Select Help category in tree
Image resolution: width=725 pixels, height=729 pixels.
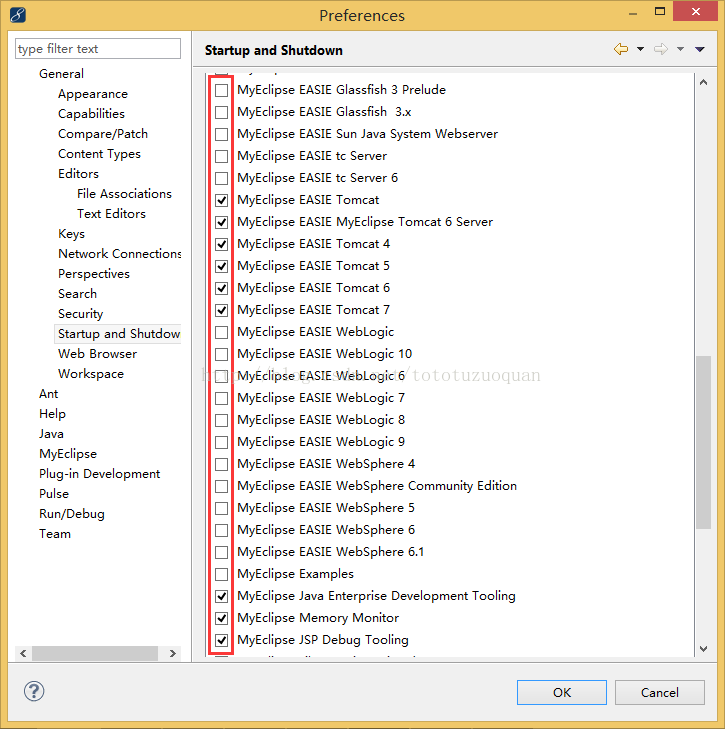[52, 414]
